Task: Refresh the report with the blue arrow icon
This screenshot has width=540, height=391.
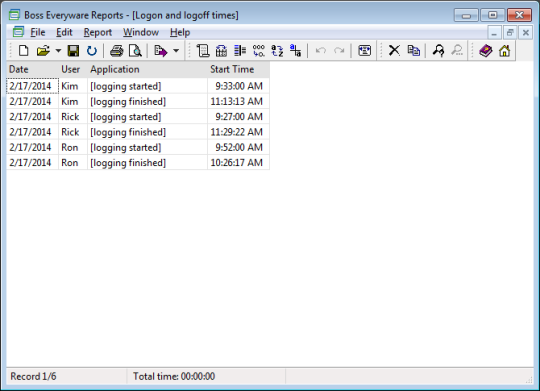Action: tap(92, 51)
